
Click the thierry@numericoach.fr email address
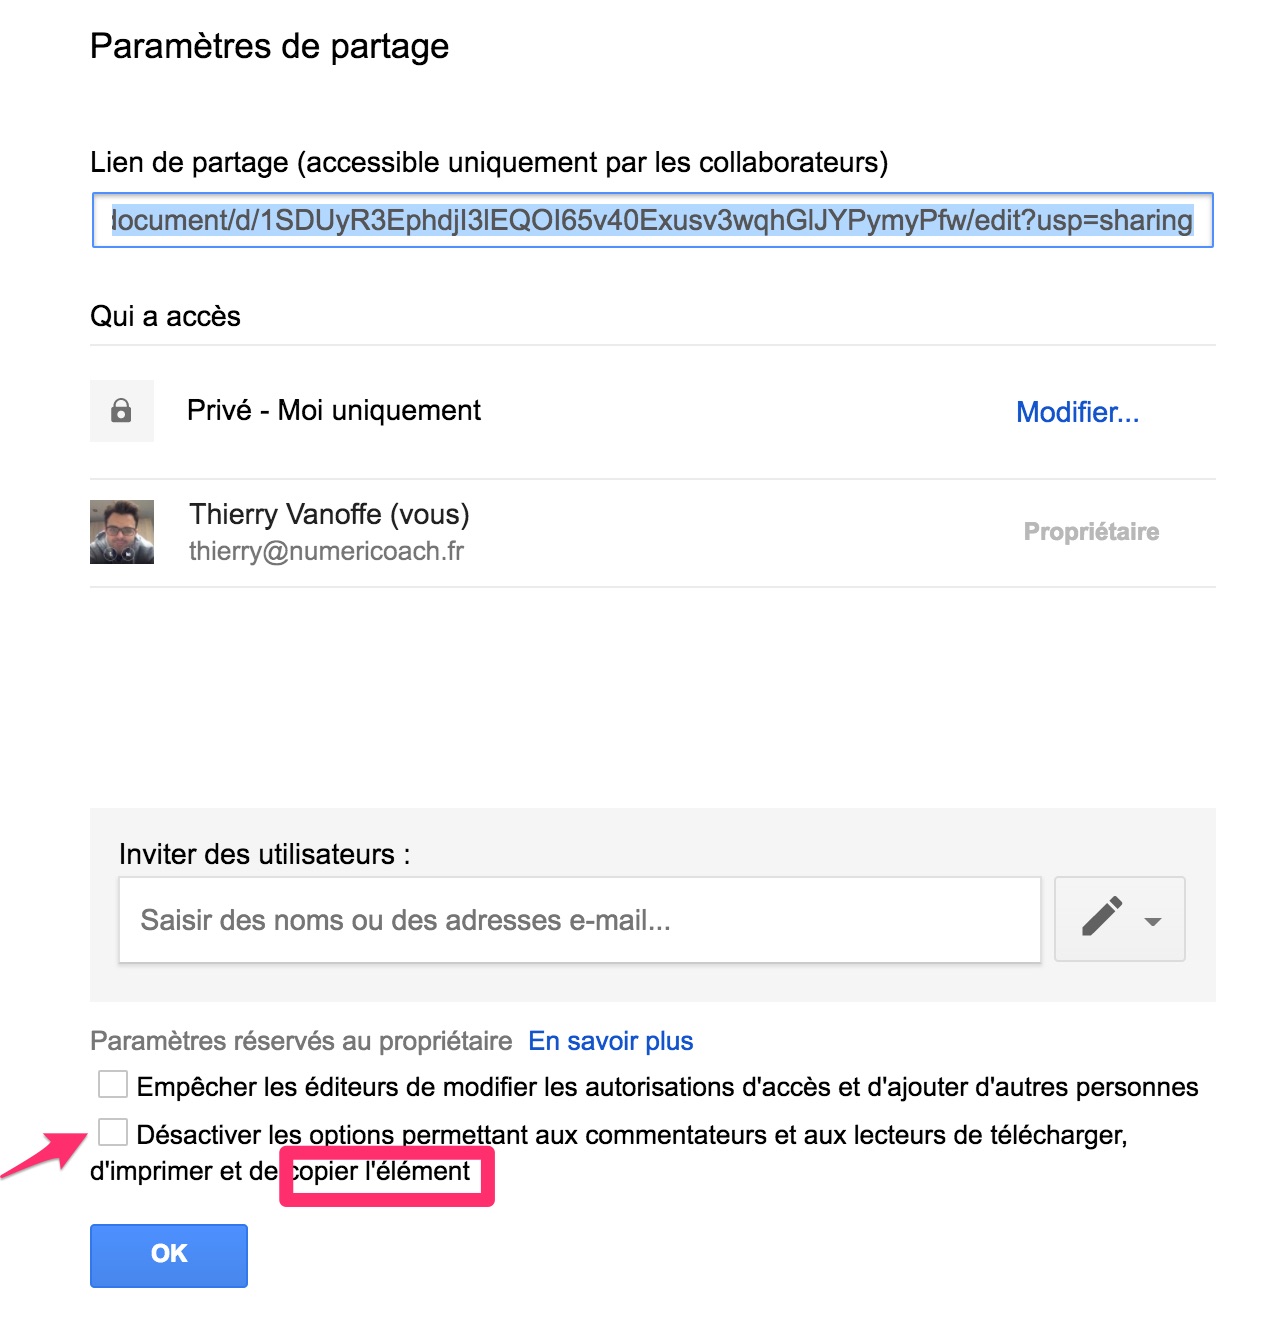(x=326, y=551)
